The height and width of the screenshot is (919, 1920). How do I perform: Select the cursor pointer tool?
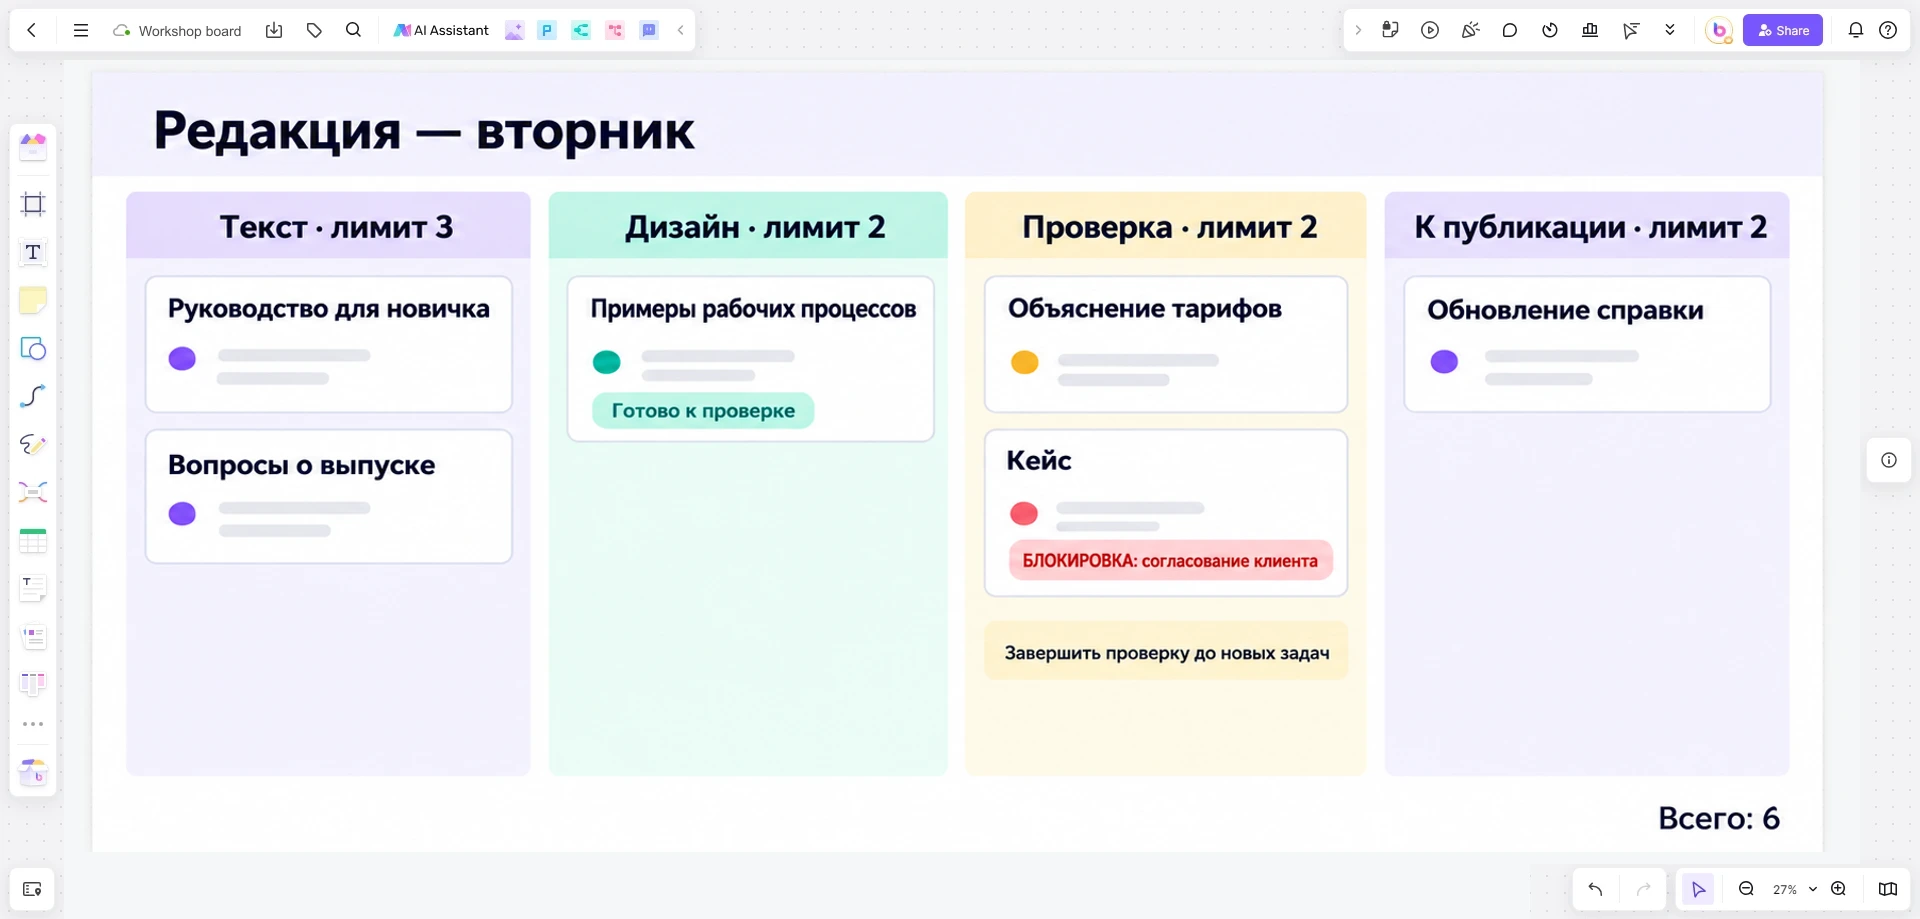(x=1698, y=889)
